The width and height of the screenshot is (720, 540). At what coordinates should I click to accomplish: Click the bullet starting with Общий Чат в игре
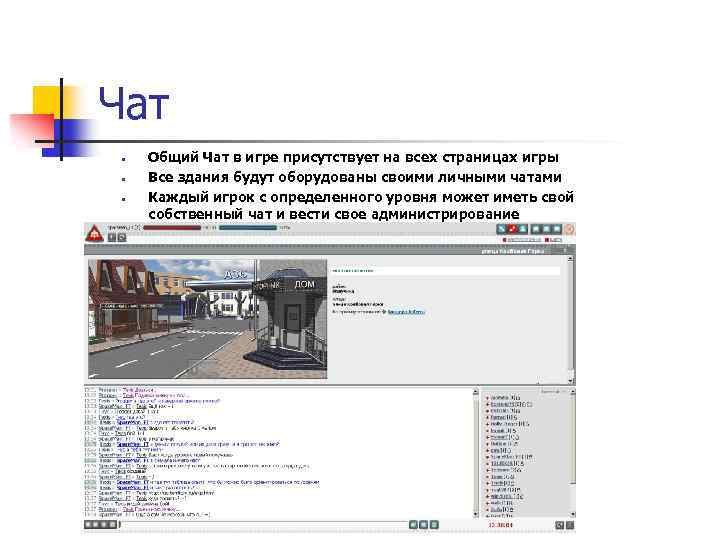pos(353,158)
